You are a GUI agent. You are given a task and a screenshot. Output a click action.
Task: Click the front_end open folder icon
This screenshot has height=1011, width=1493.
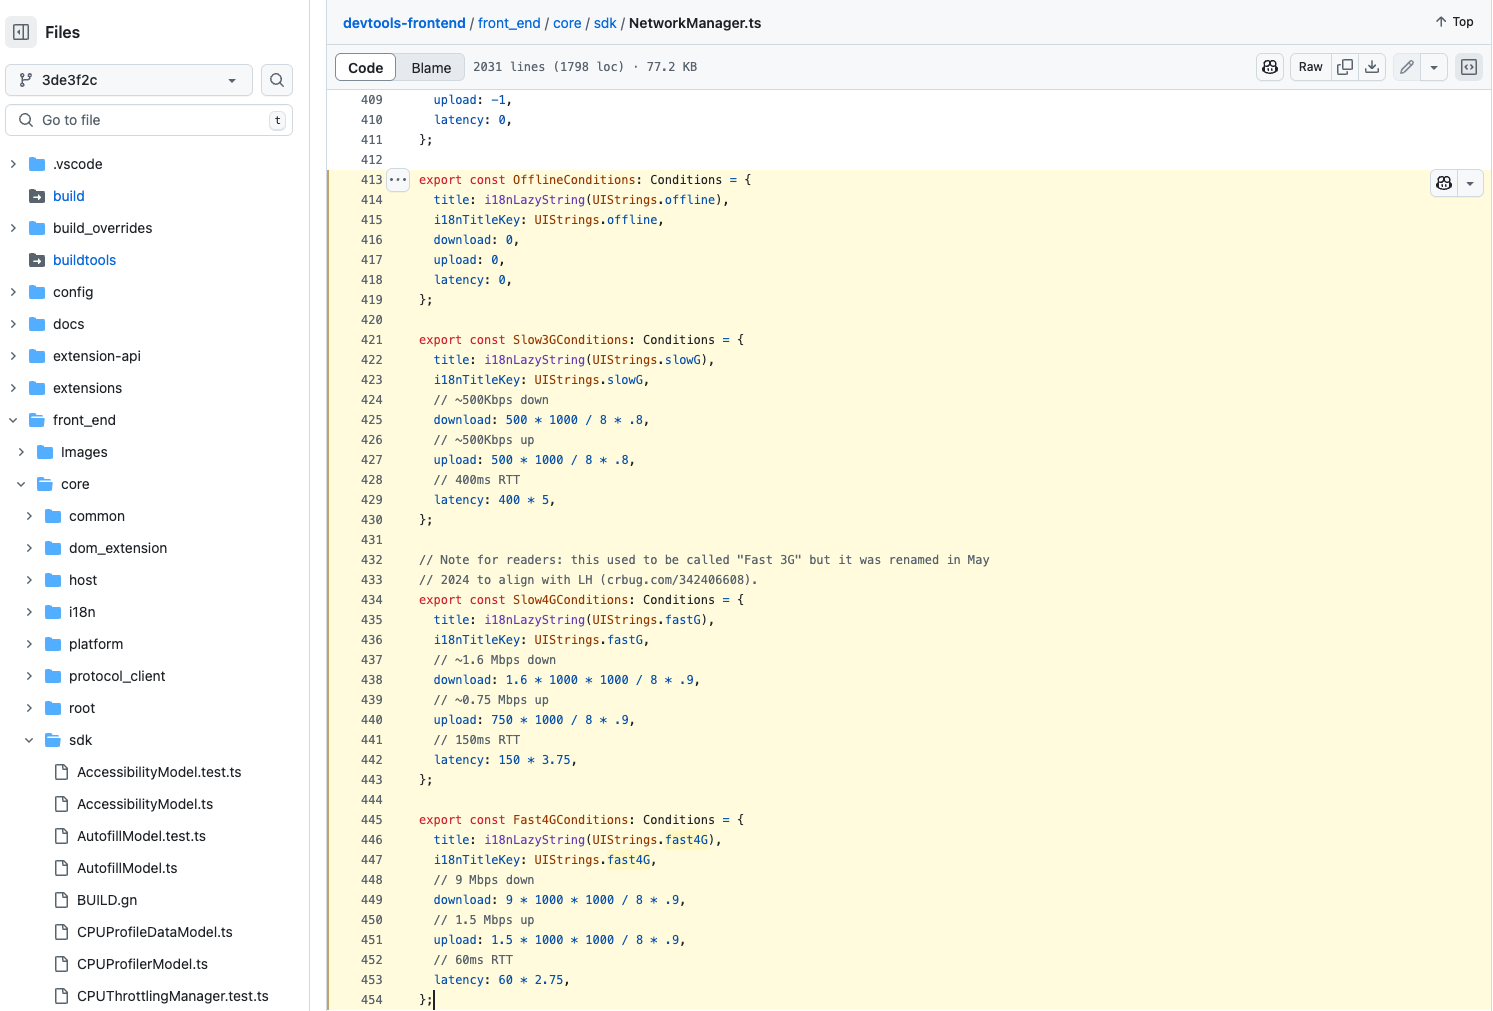point(37,420)
